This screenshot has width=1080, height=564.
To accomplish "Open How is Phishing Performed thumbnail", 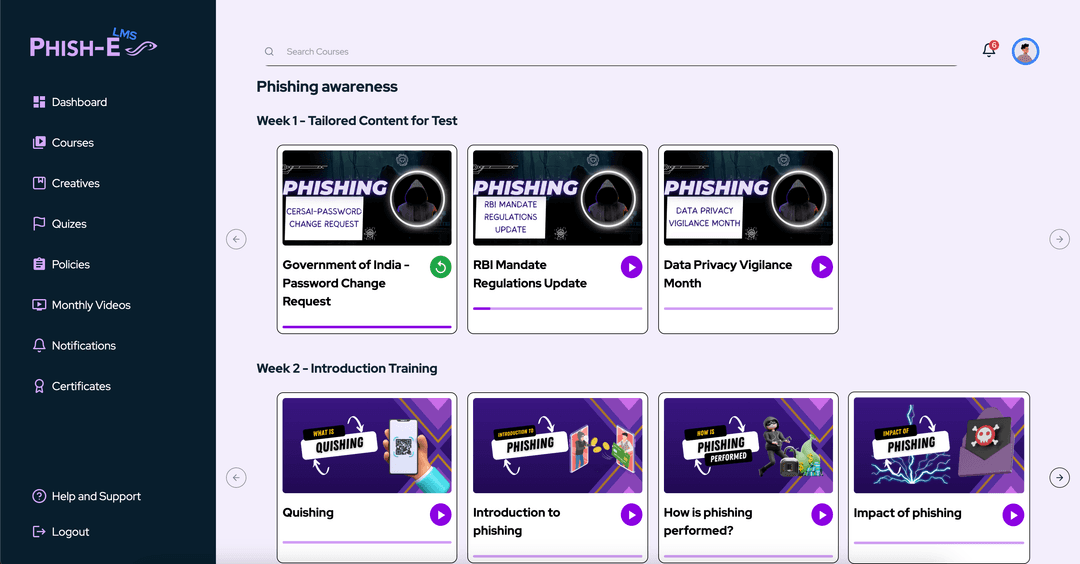I will coord(748,445).
